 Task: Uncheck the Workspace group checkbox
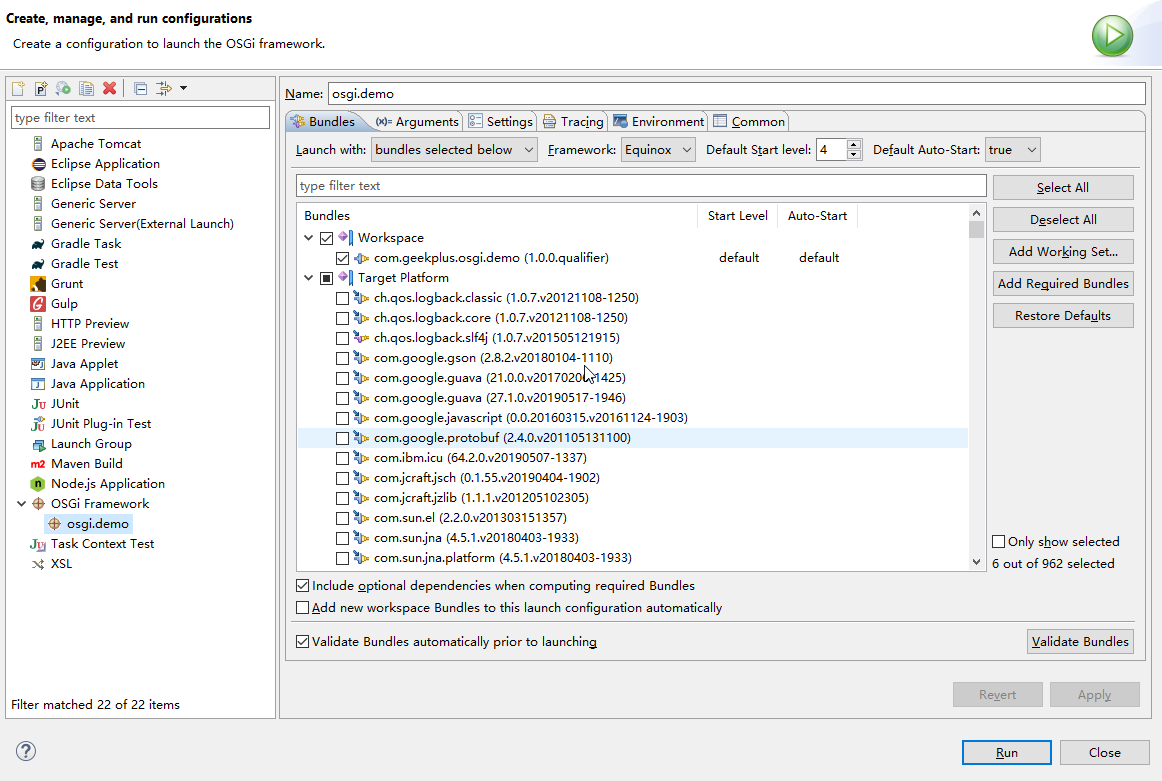click(x=326, y=238)
